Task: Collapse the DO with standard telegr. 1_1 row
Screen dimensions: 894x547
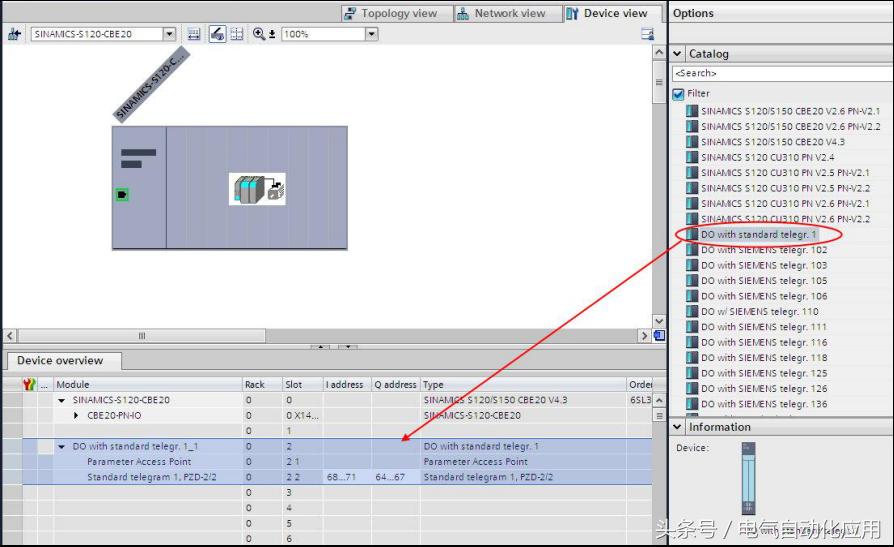Action: click(62, 447)
